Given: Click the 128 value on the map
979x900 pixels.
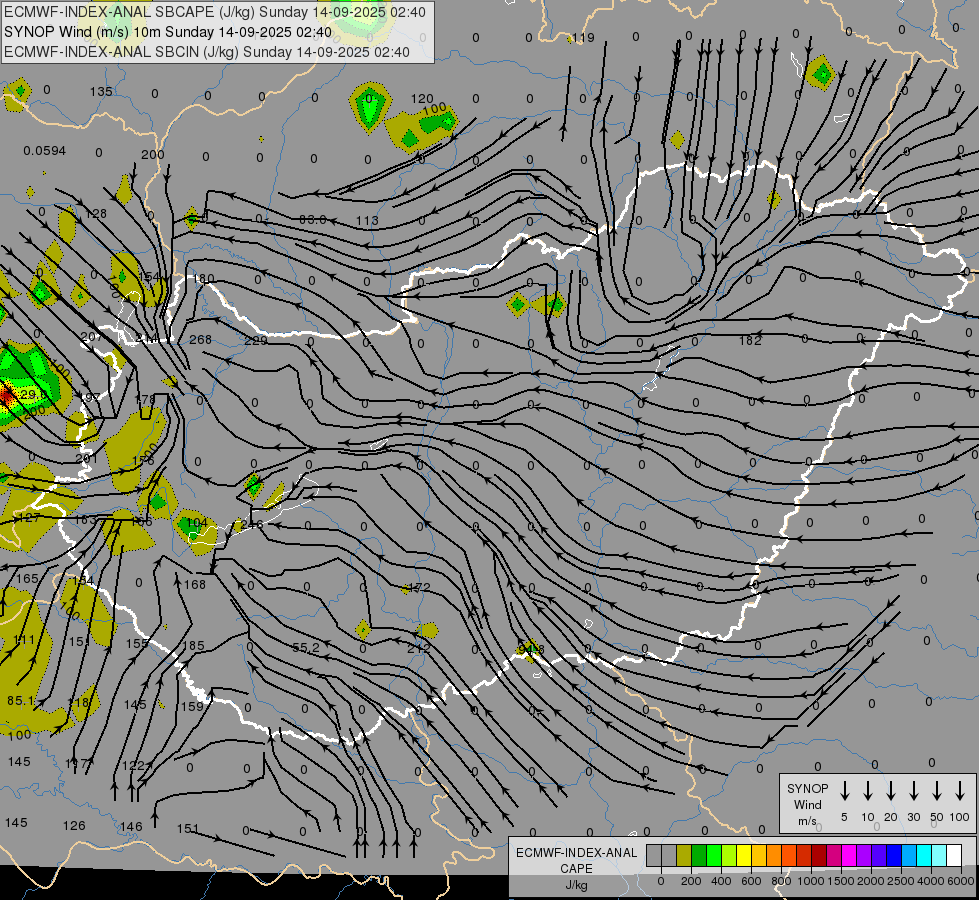Looking at the screenshot, I should click(x=96, y=214).
